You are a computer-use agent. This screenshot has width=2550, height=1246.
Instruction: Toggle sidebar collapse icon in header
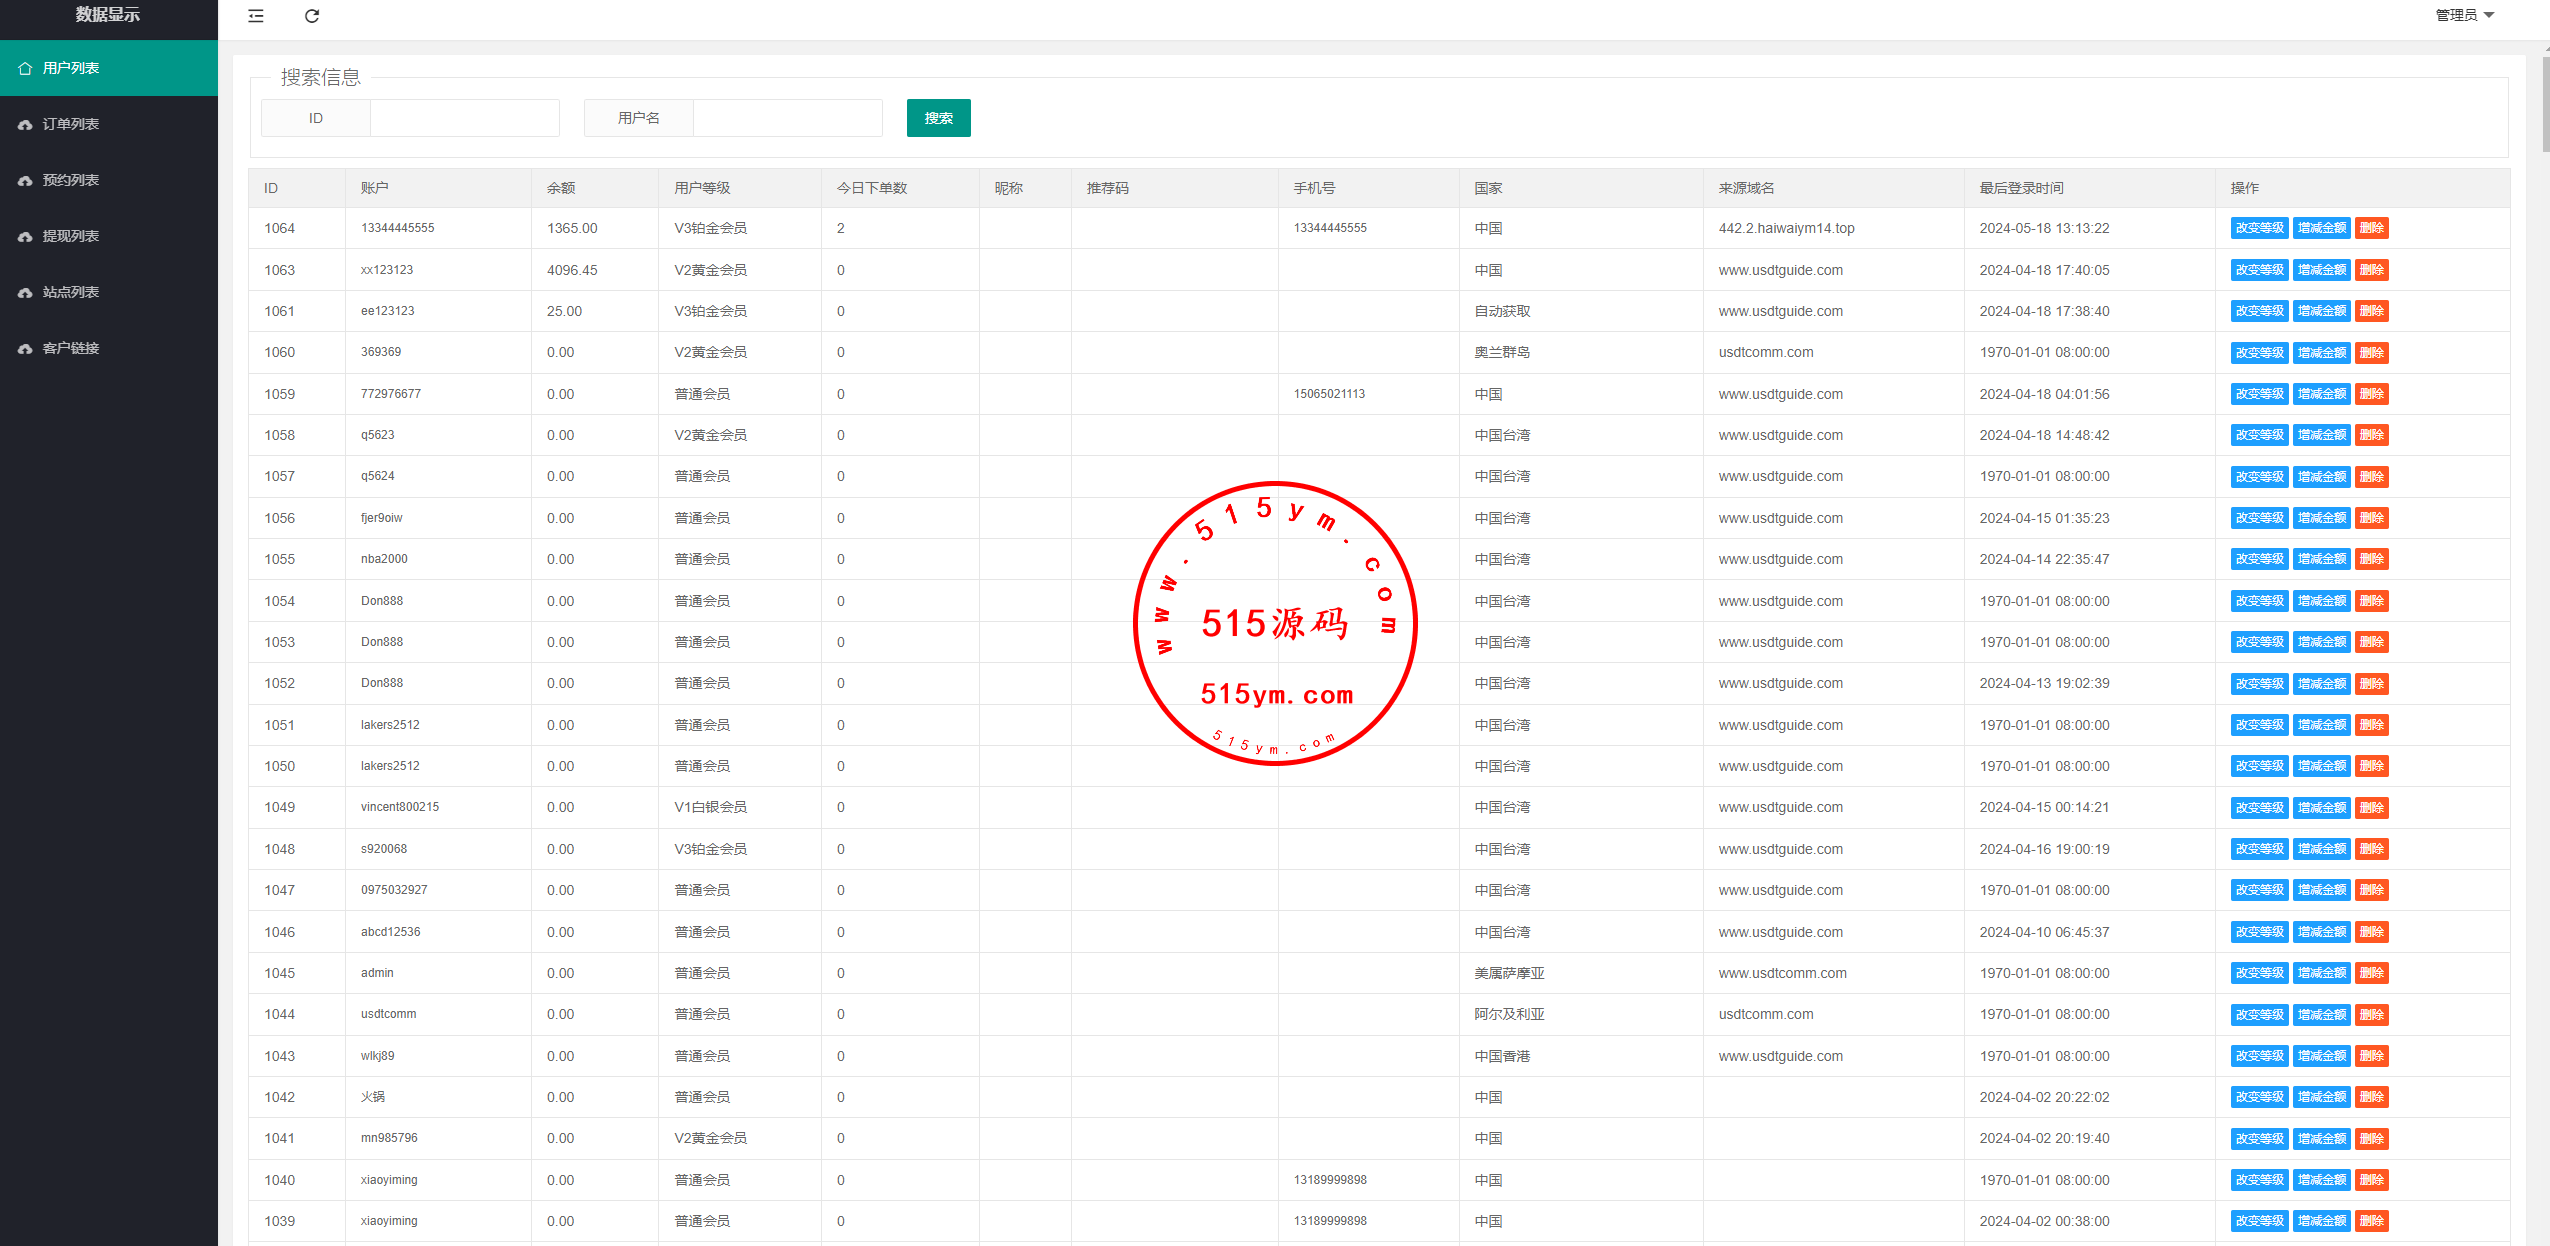click(256, 16)
